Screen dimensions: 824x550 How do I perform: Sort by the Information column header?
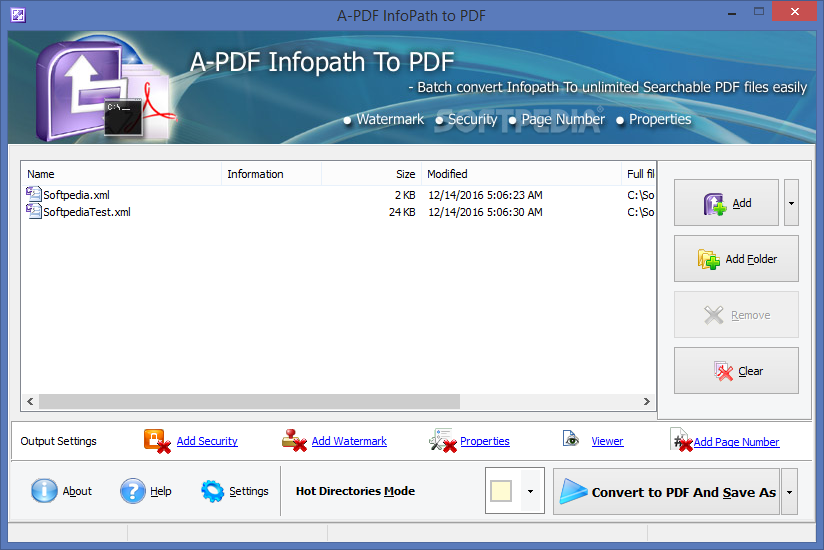[271, 174]
